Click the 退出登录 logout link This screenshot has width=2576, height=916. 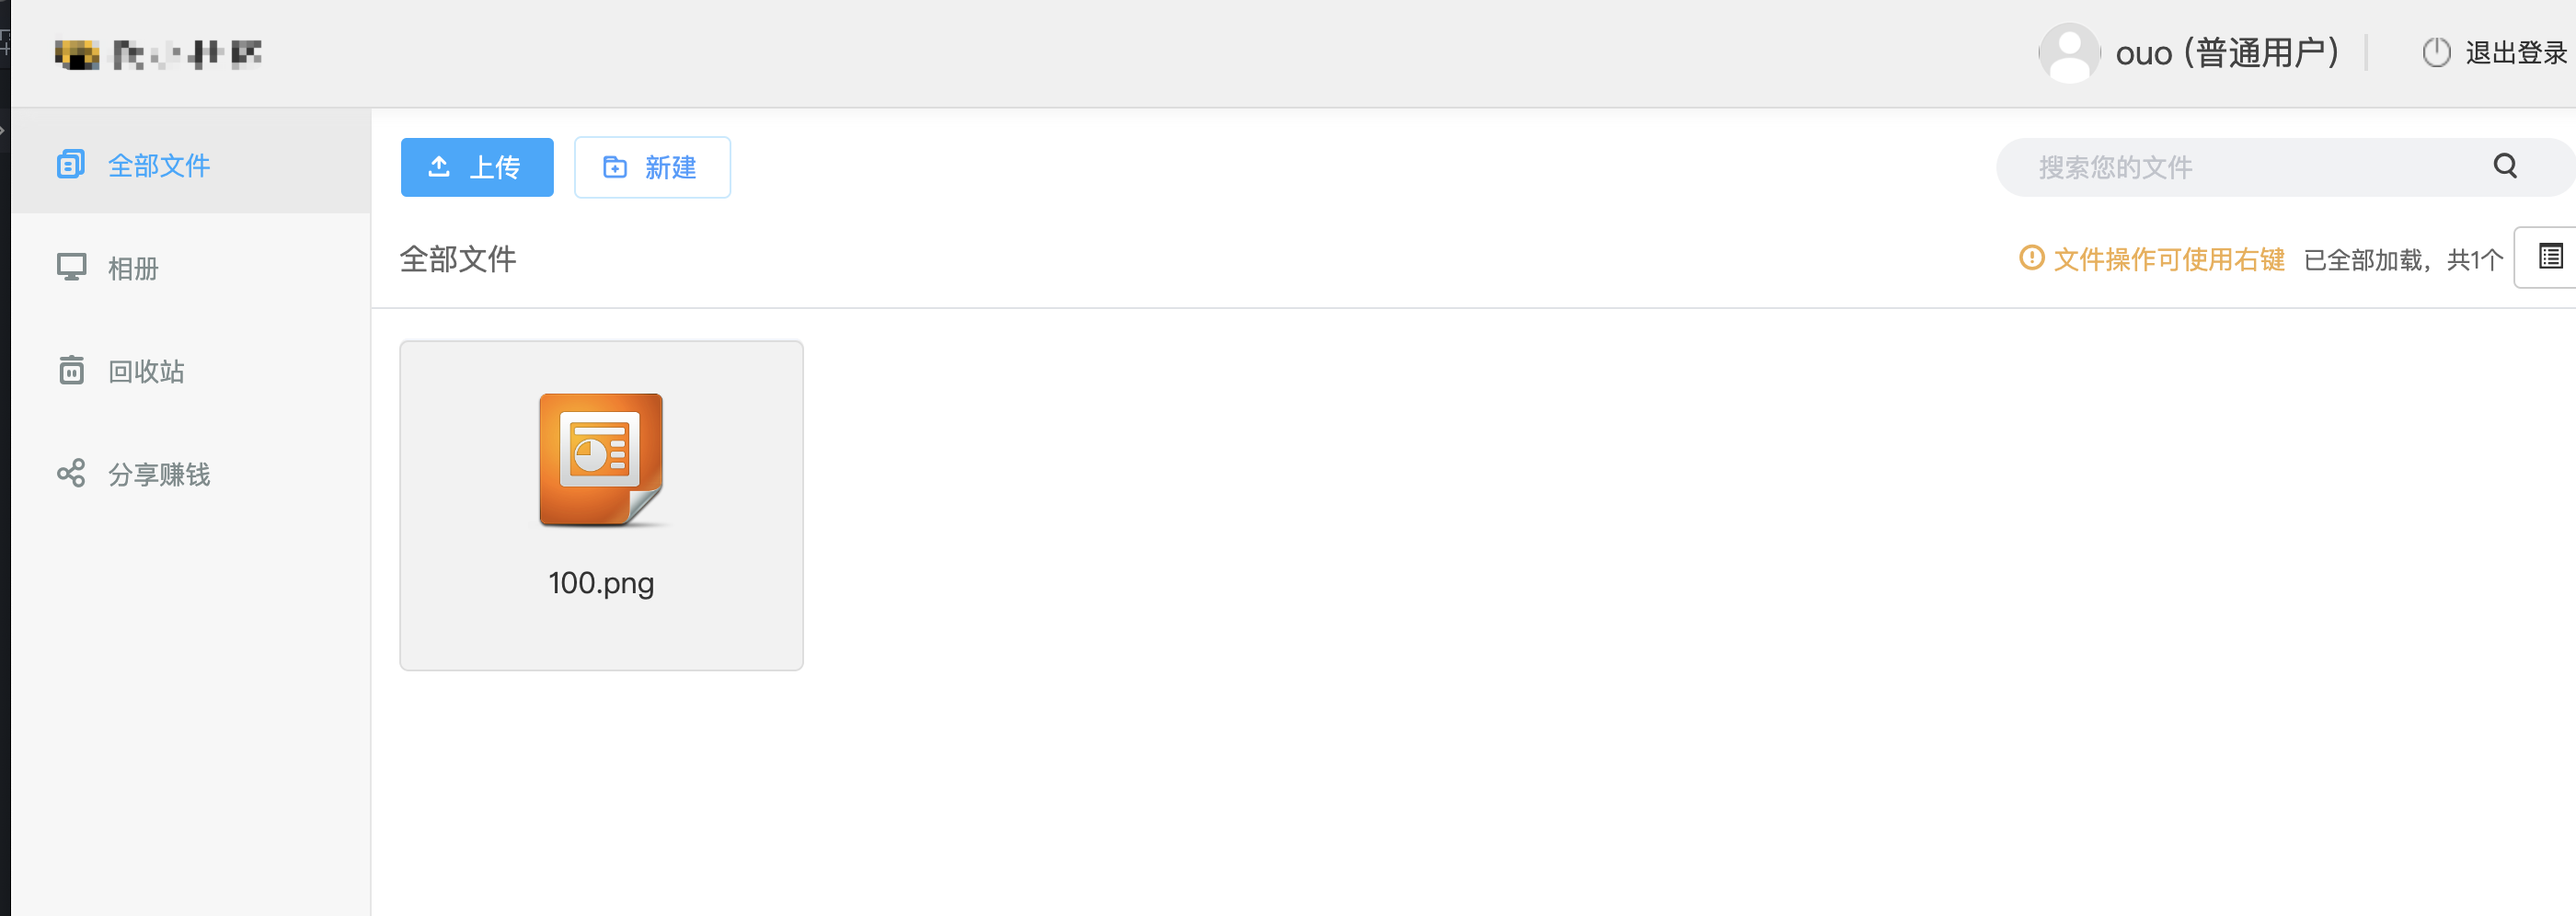pyautogui.click(x=2515, y=53)
